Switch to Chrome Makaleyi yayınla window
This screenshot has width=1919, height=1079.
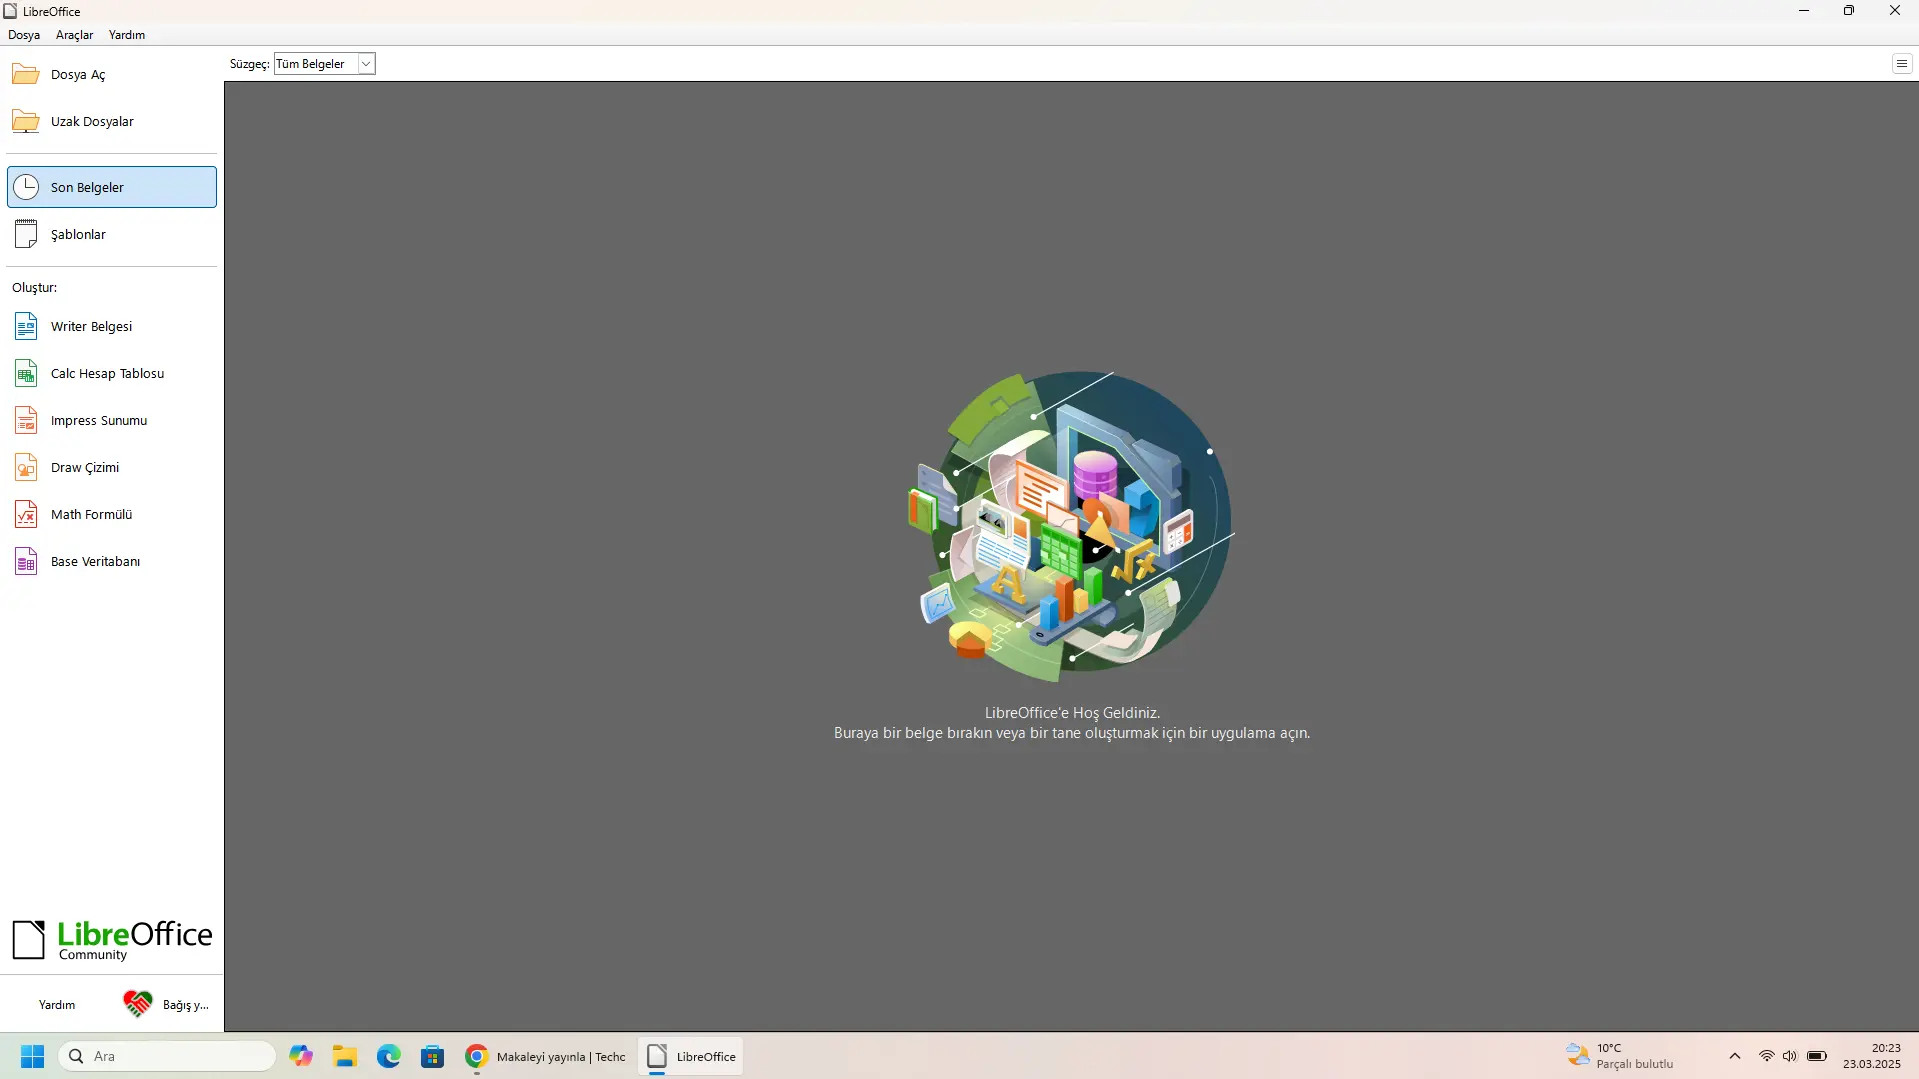pyautogui.click(x=546, y=1056)
